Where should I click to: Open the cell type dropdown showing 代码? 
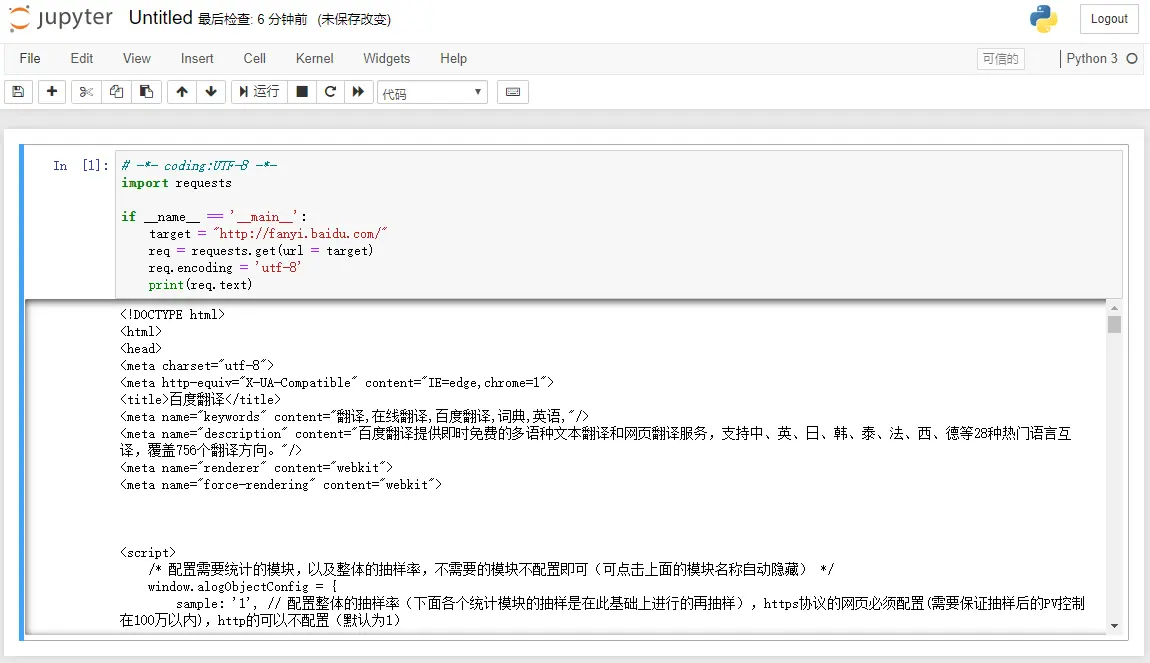click(x=431, y=91)
